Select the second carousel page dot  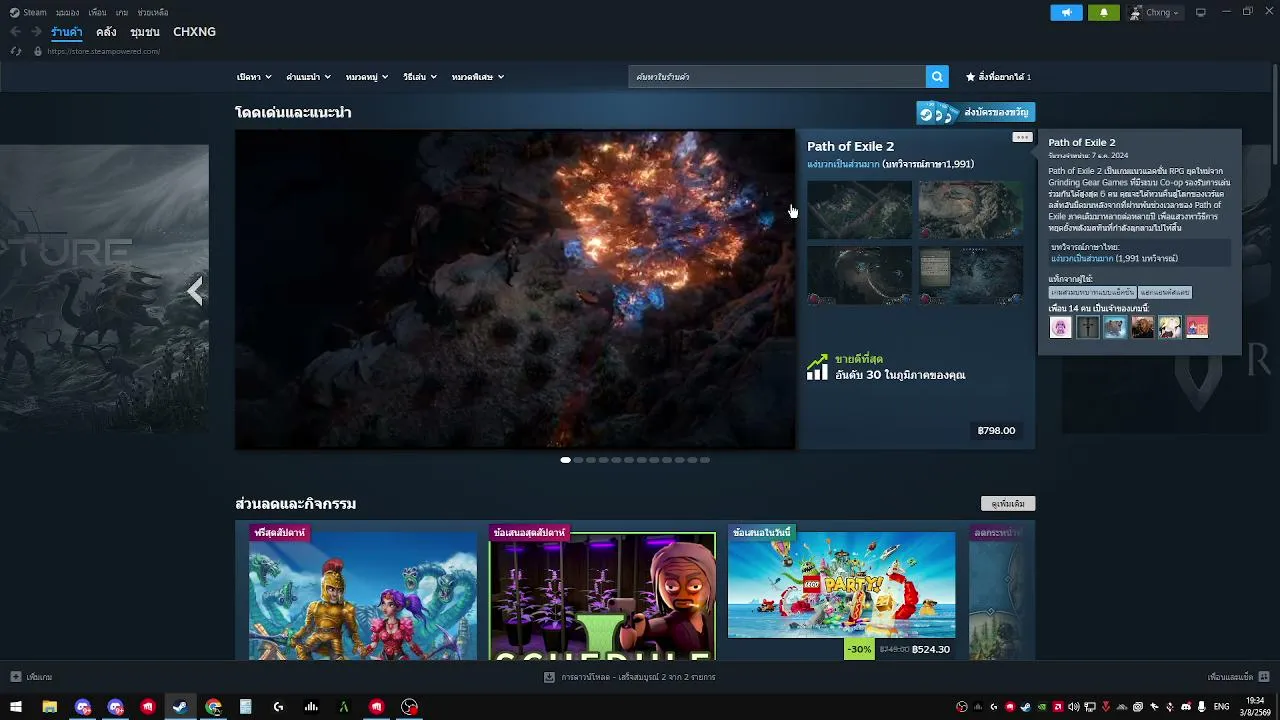point(578,460)
